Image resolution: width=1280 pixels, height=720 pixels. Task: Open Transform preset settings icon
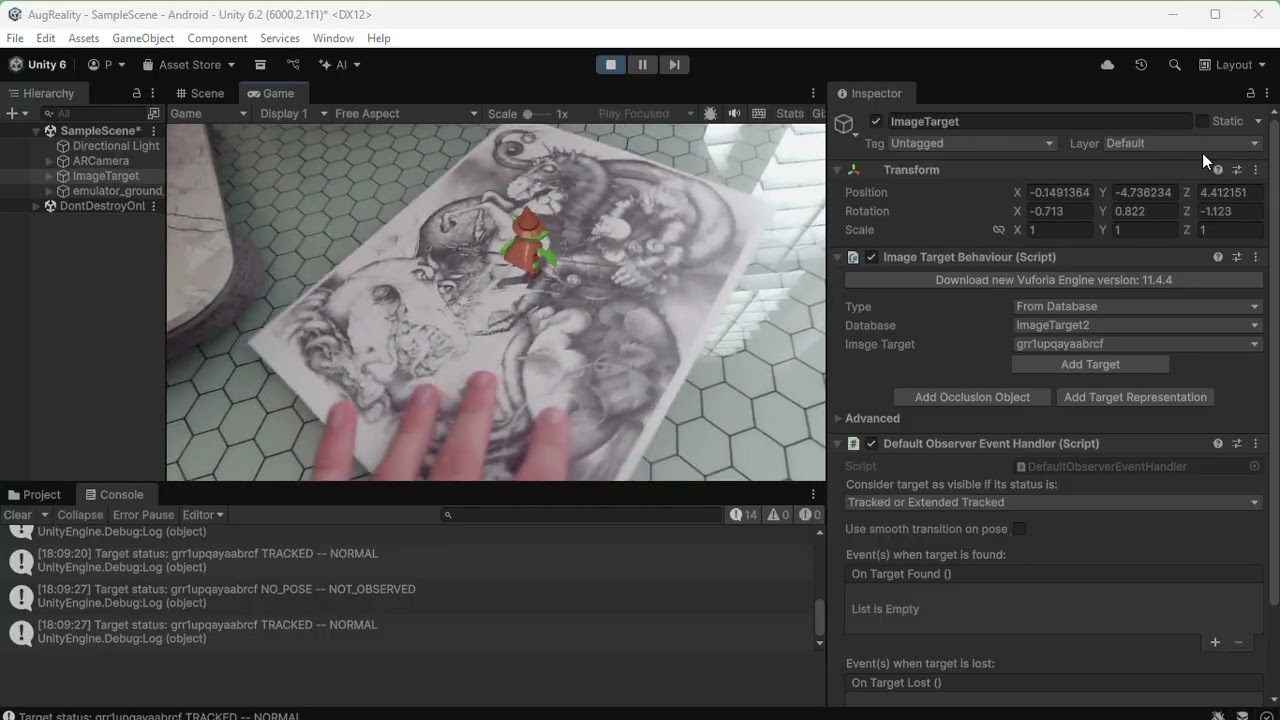[1237, 170]
